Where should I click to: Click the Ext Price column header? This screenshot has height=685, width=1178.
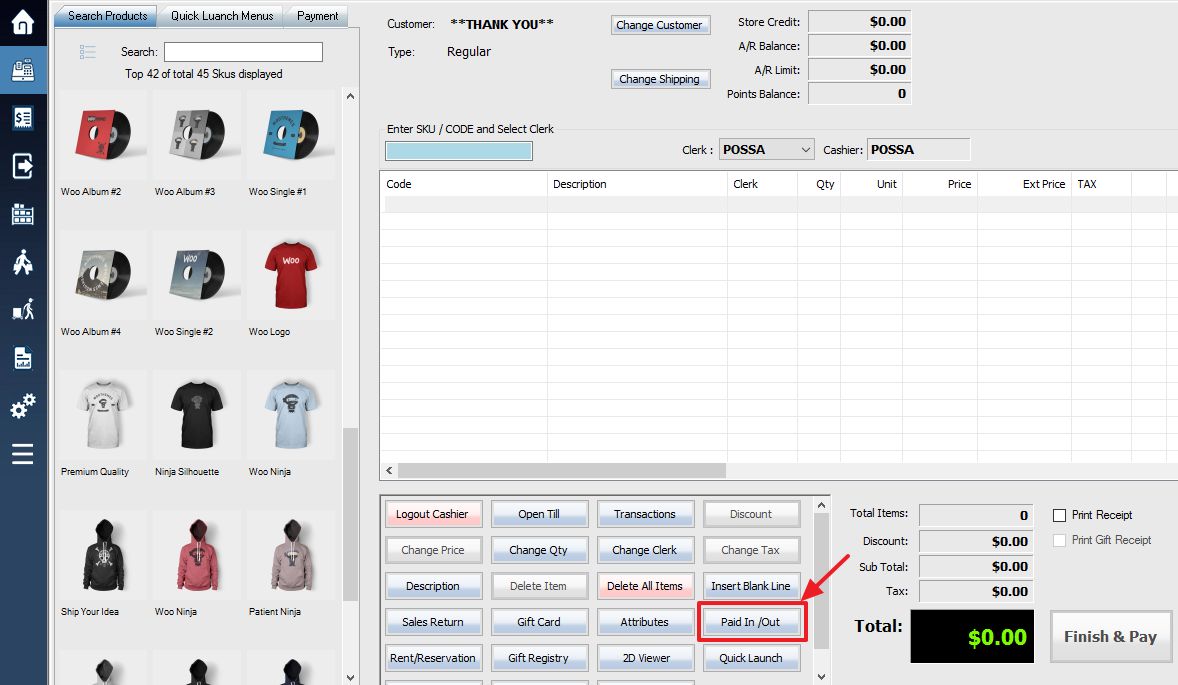(1023, 184)
